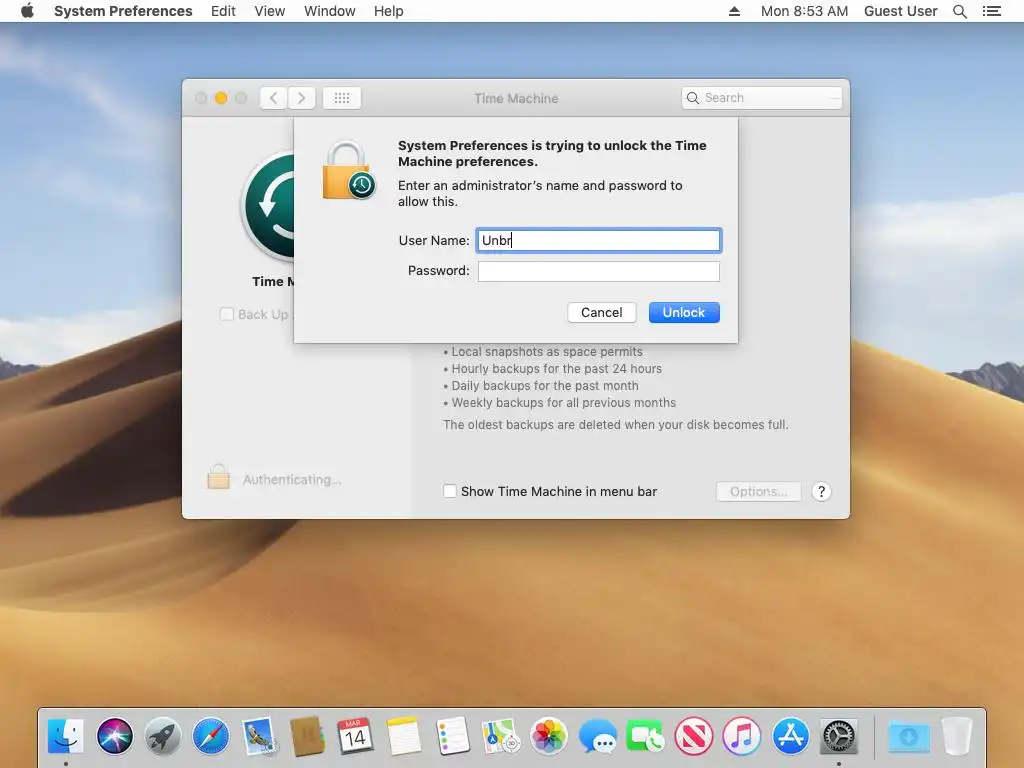Open Contacts book icon in Dock
This screenshot has height=768, width=1024.
click(308, 736)
